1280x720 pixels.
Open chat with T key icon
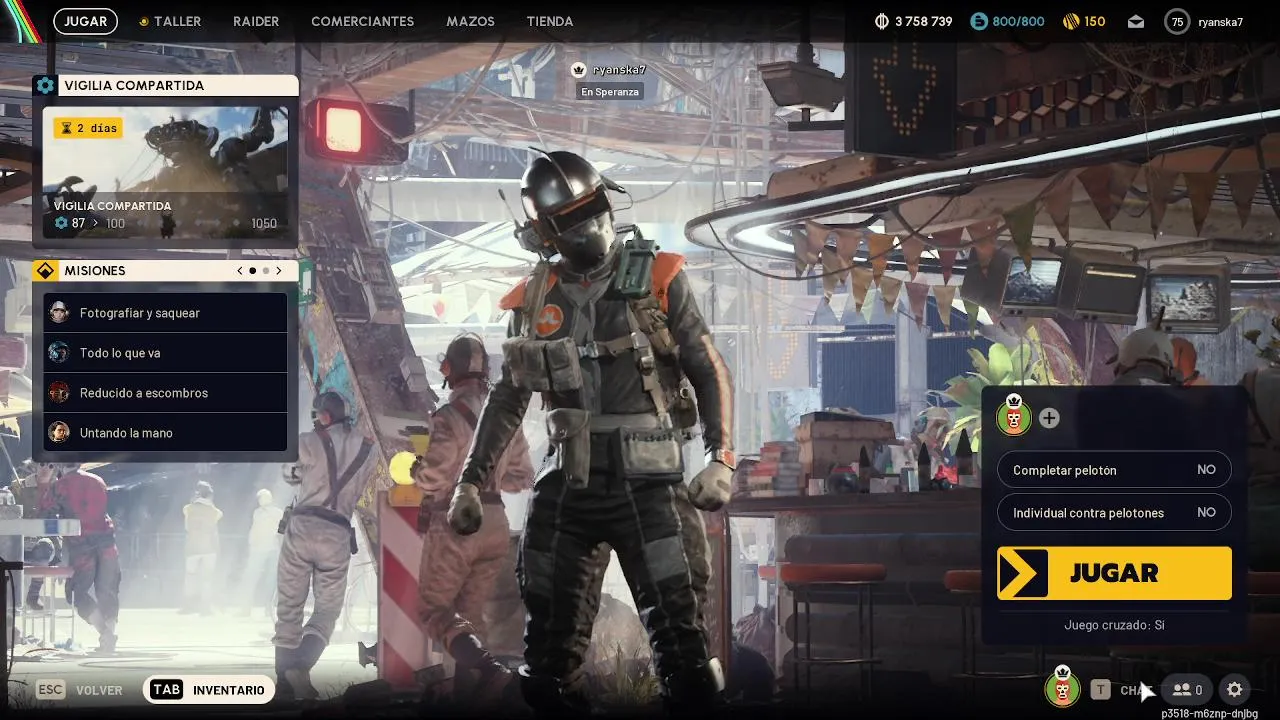(x=1100, y=689)
